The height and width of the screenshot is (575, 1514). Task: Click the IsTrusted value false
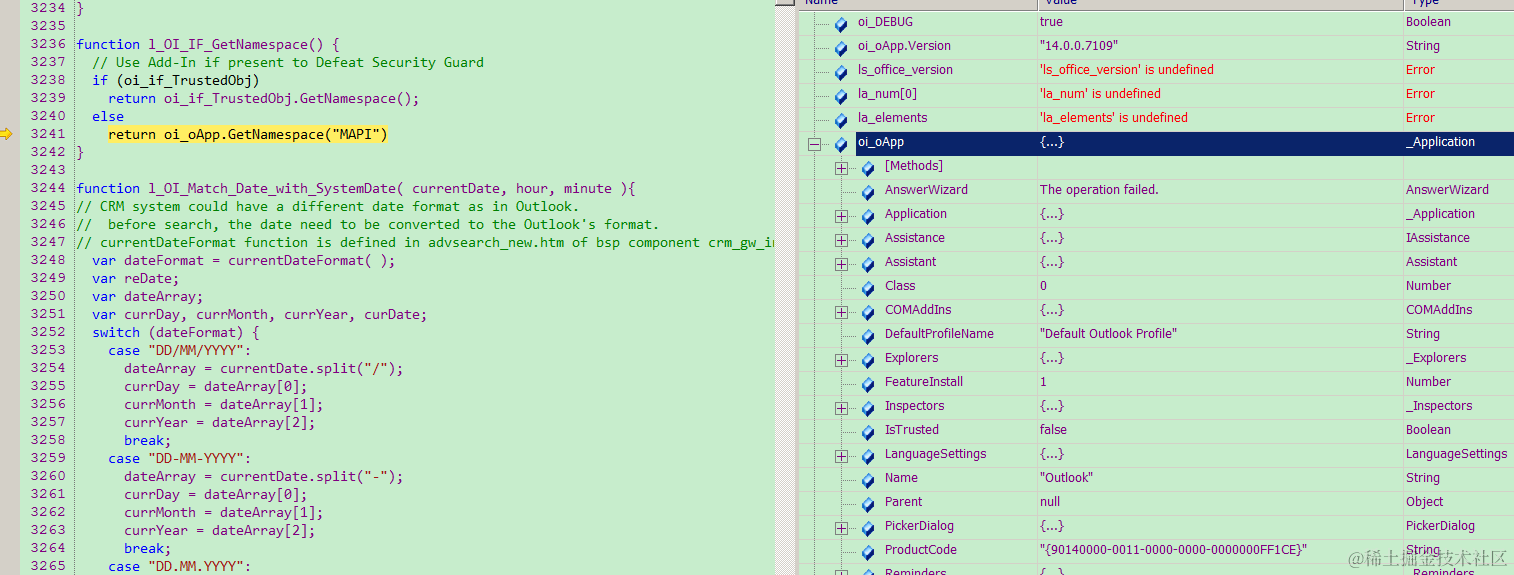tap(1053, 430)
